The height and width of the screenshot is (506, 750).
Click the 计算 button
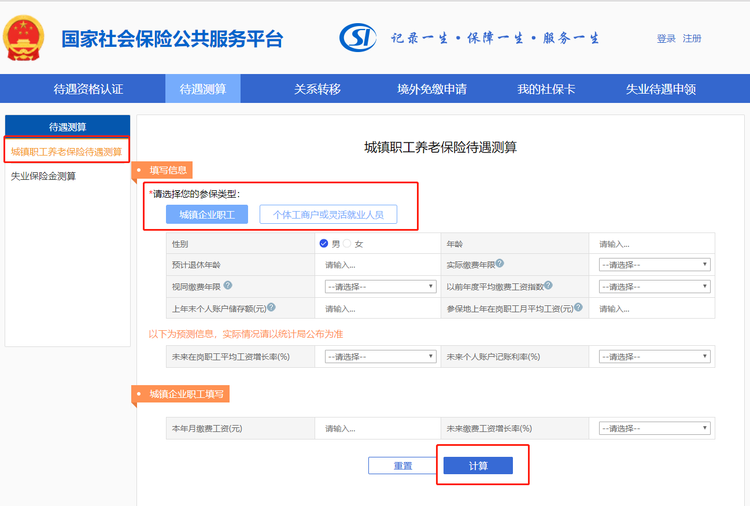click(x=478, y=466)
